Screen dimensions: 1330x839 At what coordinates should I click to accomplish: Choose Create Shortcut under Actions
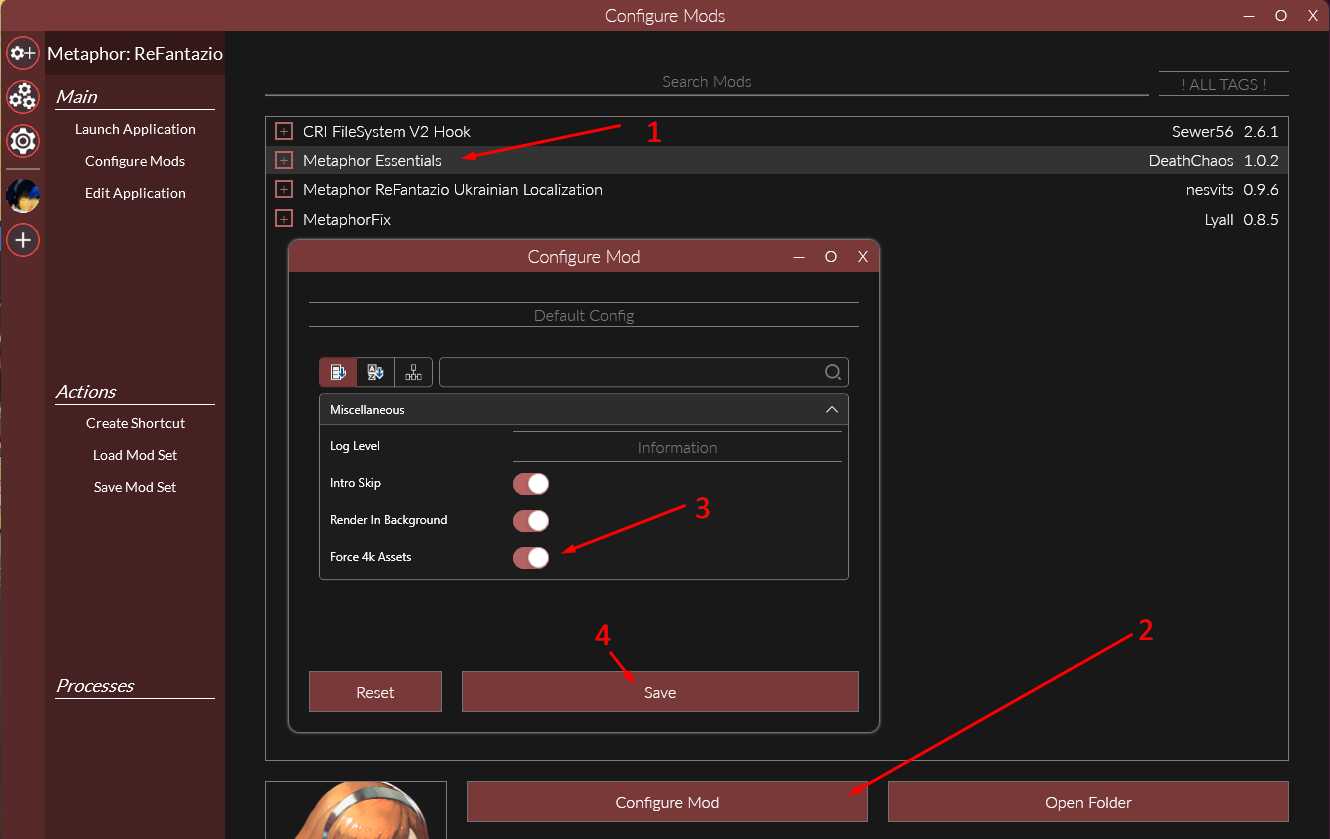(x=135, y=423)
